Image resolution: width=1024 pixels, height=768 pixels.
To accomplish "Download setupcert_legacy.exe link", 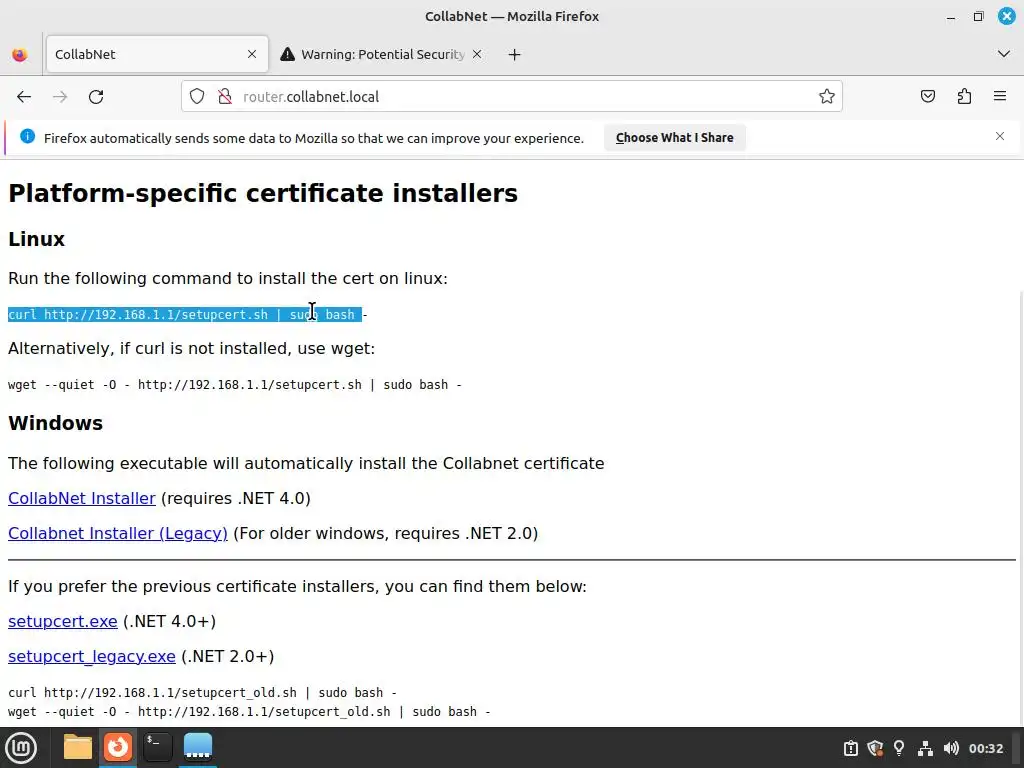I will [x=91, y=656].
